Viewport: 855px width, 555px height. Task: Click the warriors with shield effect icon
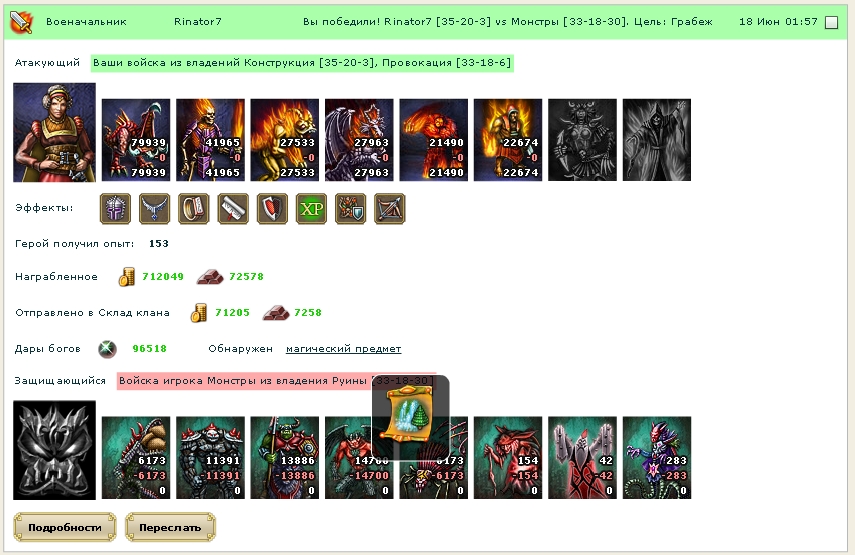[351, 209]
